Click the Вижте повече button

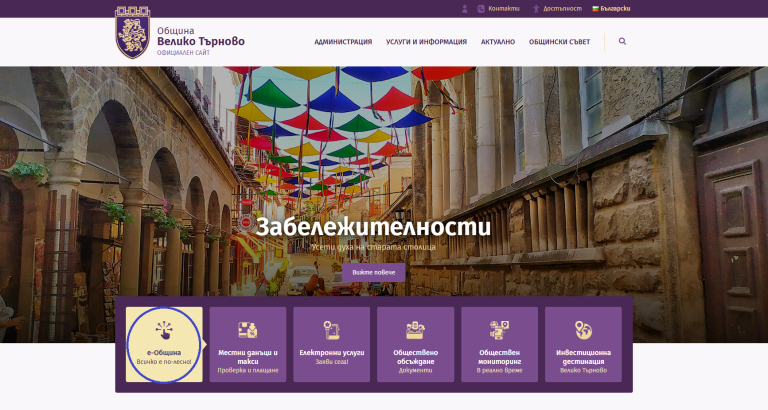pyautogui.click(x=374, y=272)
